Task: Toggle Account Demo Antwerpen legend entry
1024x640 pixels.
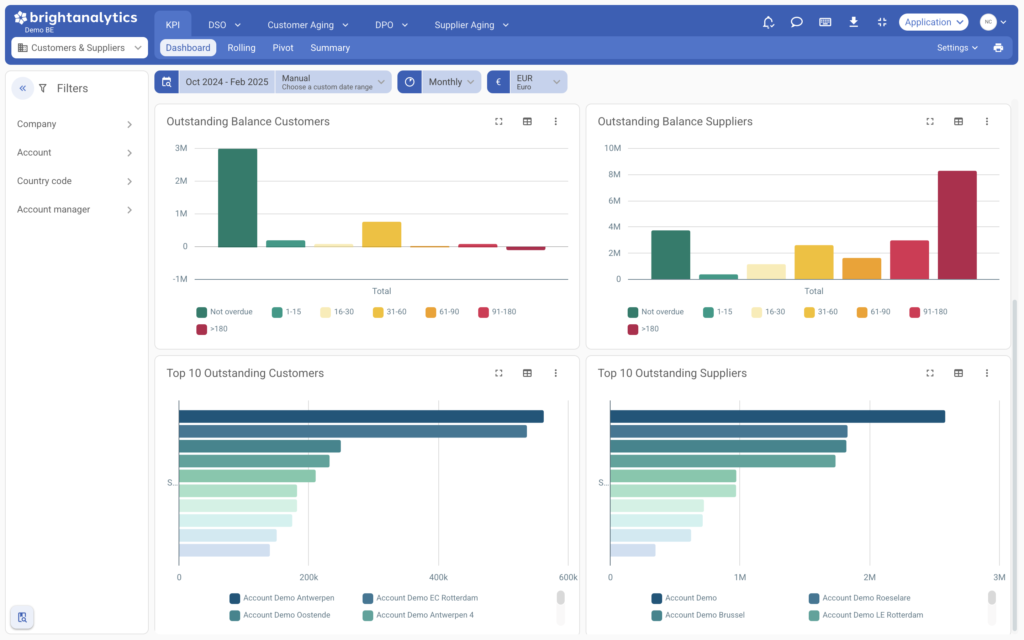Action: click(281, 598)
